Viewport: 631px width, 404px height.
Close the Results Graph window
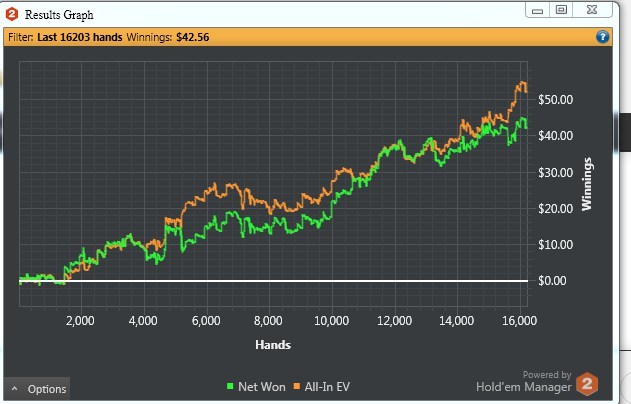click(592, 10)
